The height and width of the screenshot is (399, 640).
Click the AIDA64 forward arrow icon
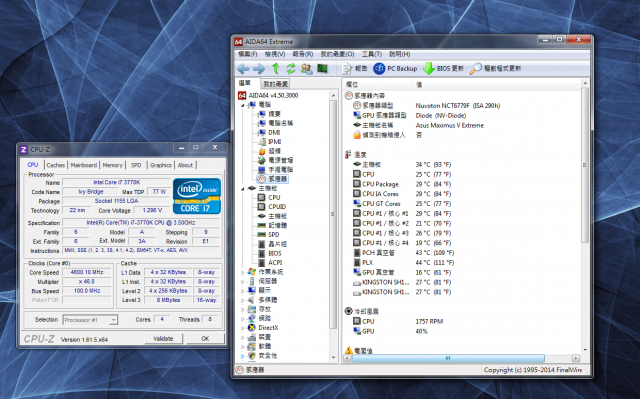(259, 69)
